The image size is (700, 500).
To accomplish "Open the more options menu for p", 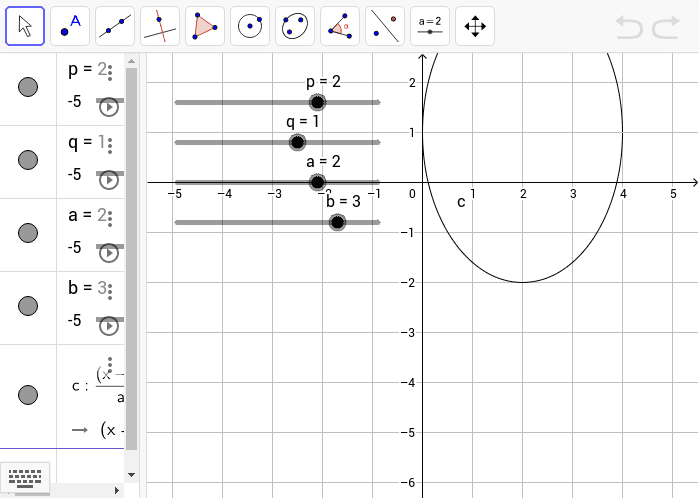I will pyautogui.click(x=110, y=73).
